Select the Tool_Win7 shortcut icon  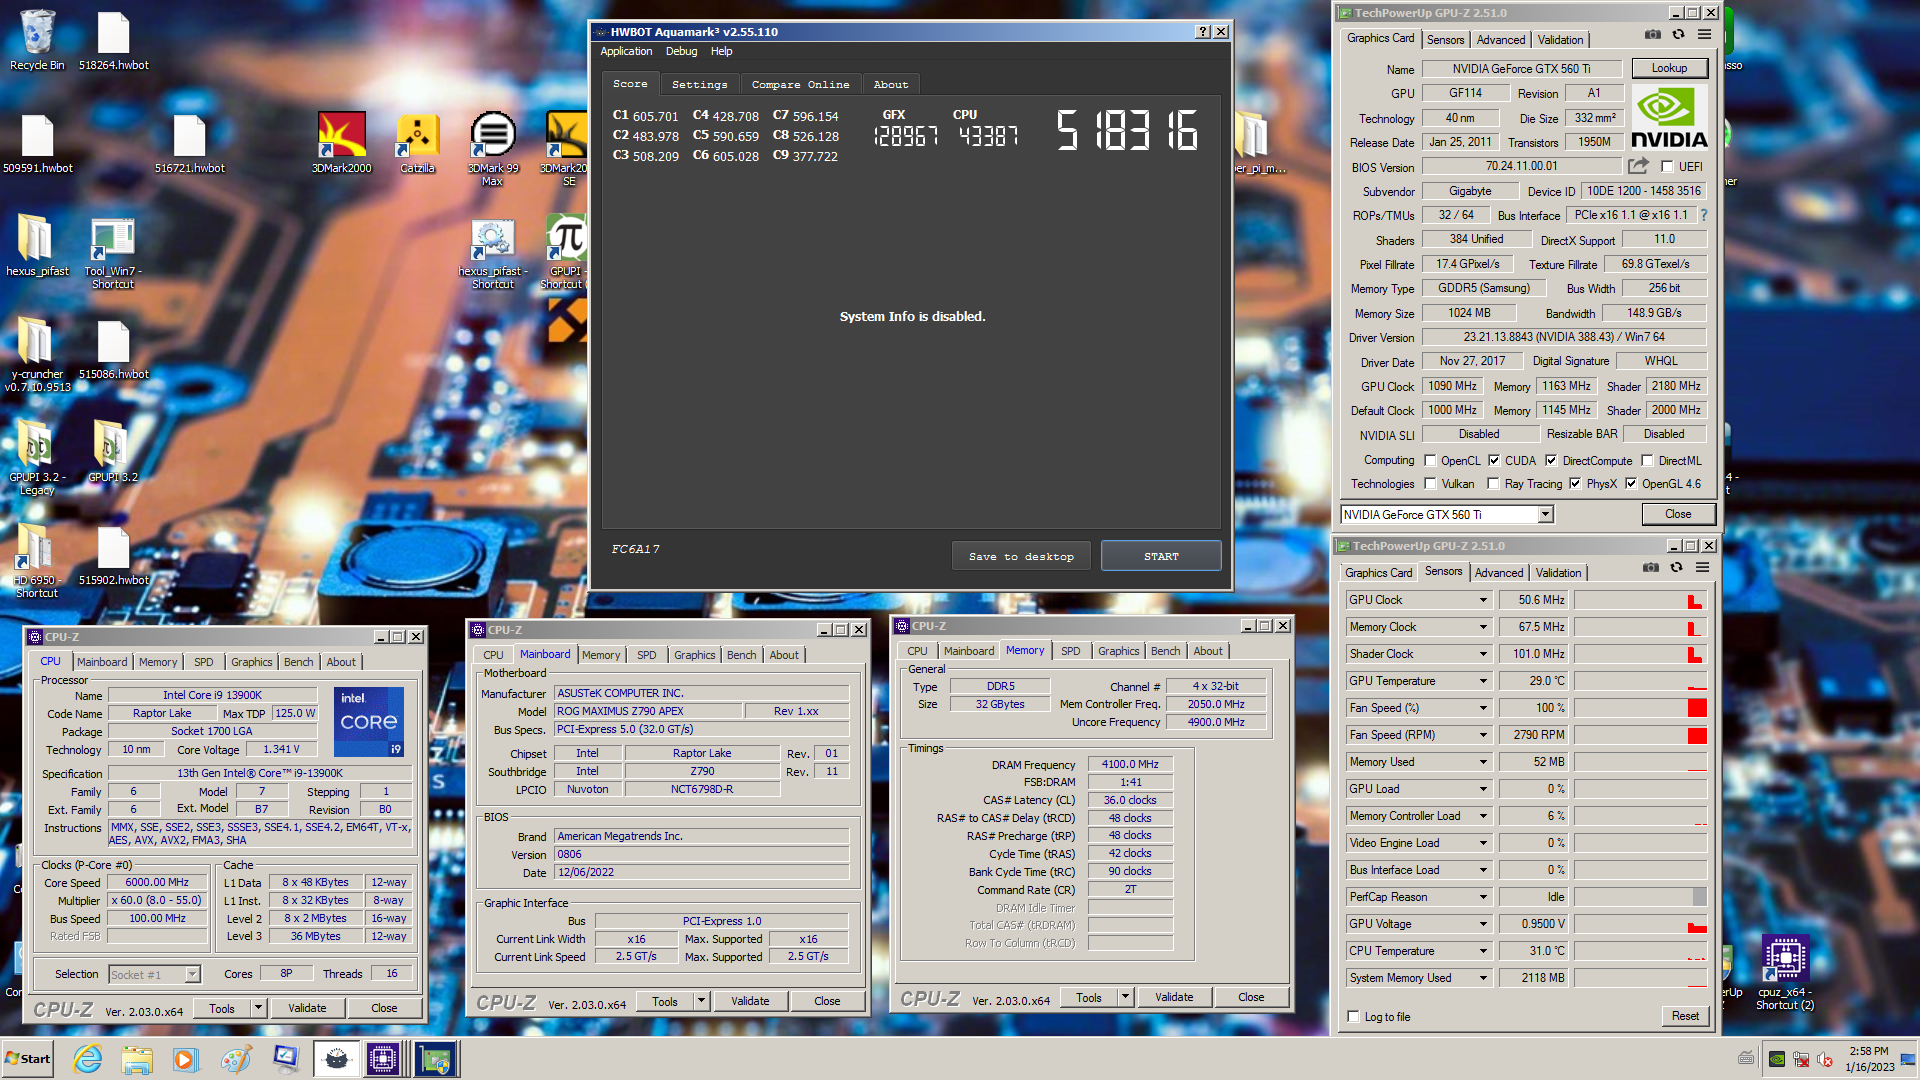tap(113, 252)
